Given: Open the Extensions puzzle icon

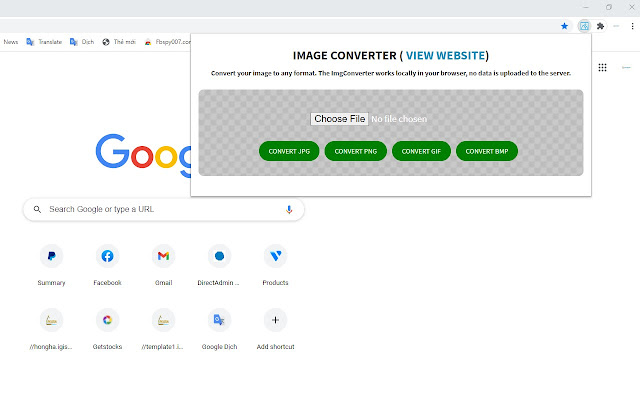Looking at the screenshot, I should click(600, 26).
